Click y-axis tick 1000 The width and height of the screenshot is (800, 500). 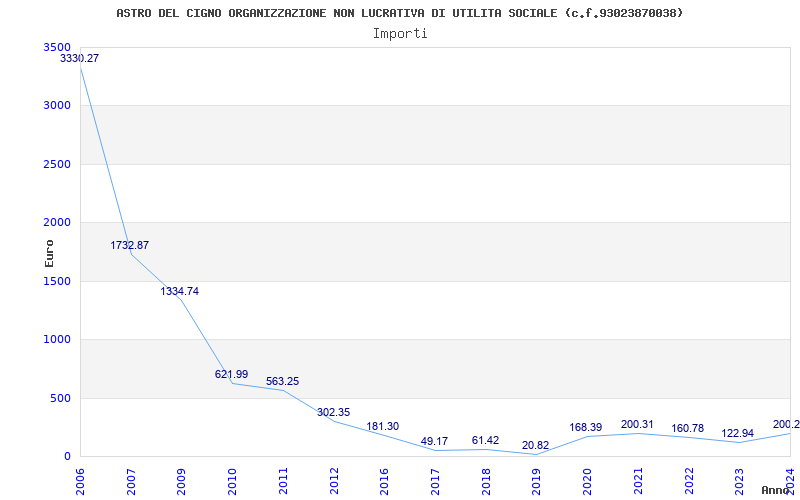point(58,339)
